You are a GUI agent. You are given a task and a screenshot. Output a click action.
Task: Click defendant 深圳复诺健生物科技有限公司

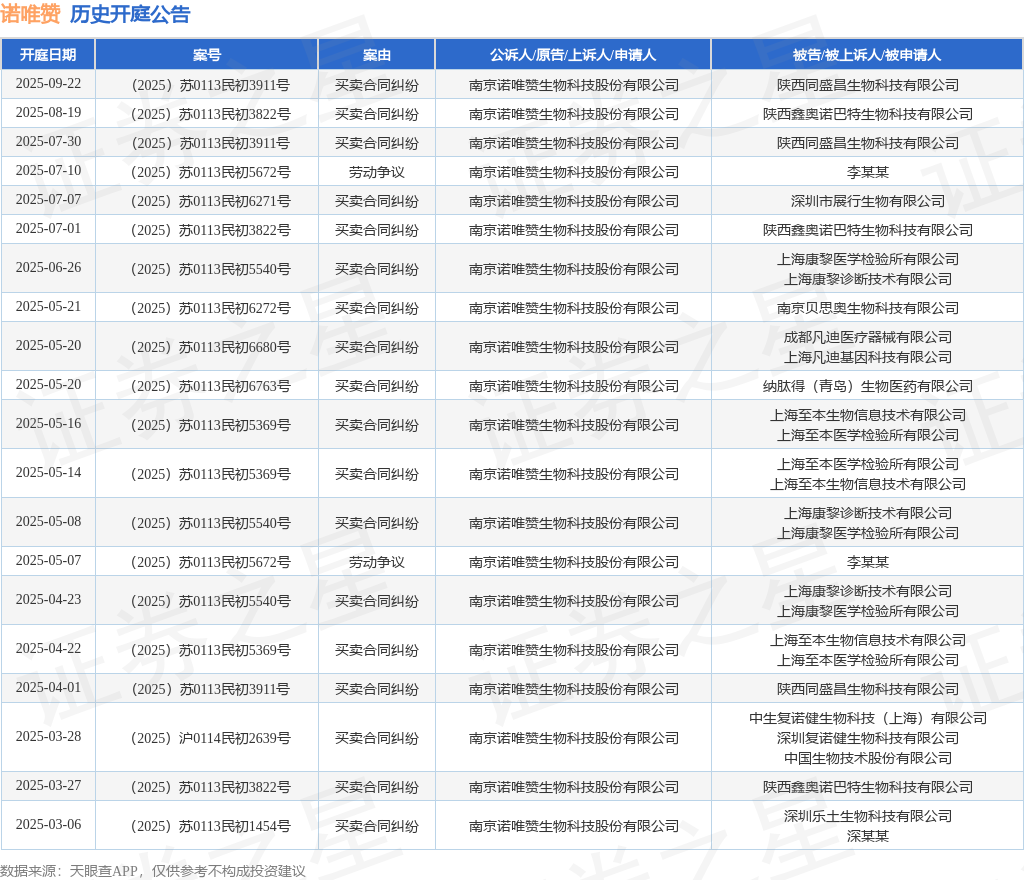[867, 738]
